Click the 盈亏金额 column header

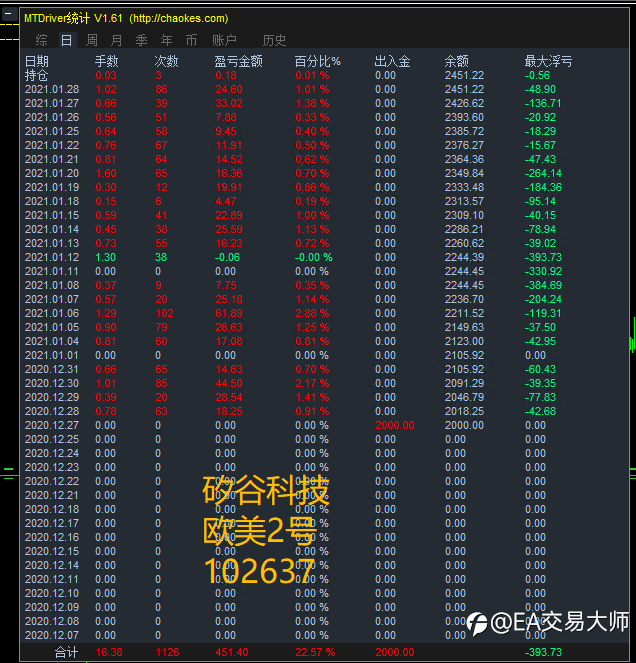tap(238, 61)
